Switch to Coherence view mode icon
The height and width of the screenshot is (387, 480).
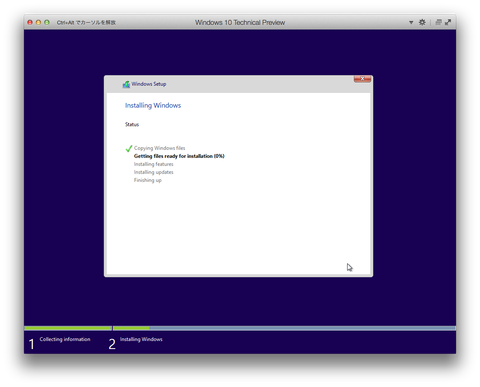439,22
